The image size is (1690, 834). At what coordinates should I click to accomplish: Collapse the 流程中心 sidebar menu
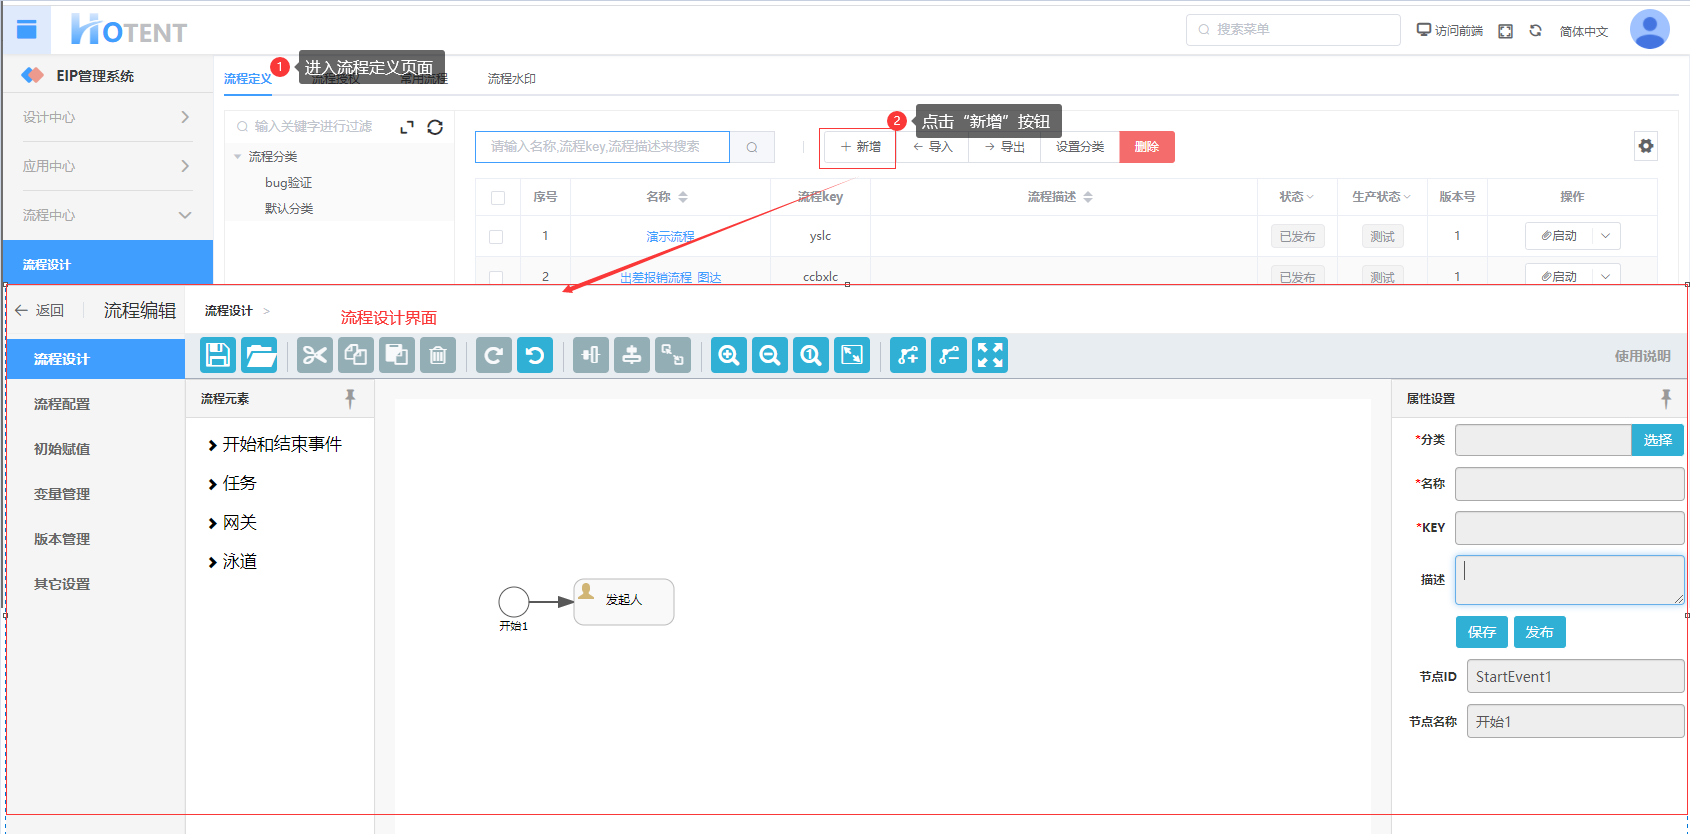pyautogui.click(x=107, y=215)
